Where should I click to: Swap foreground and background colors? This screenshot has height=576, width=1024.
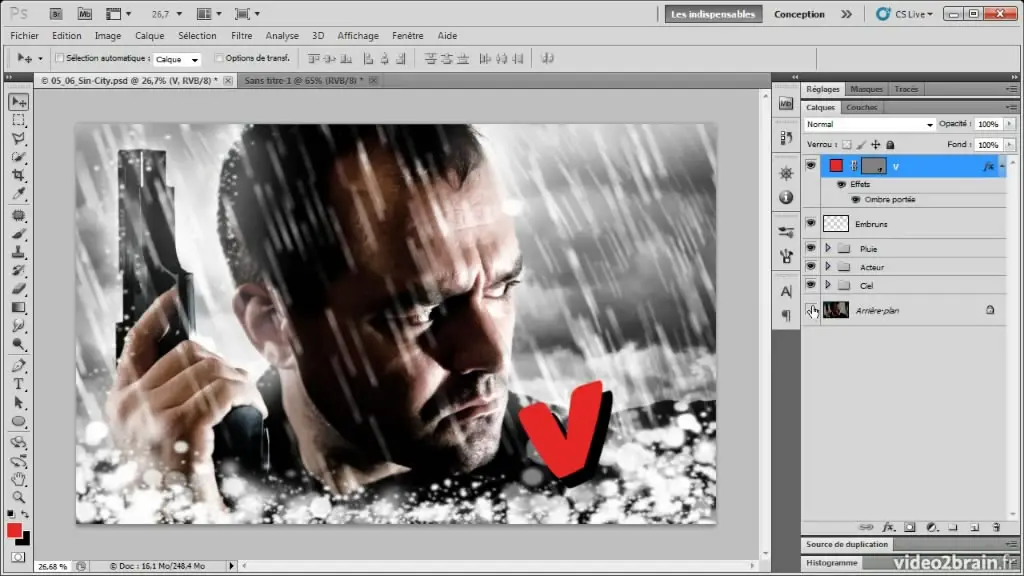[x=25, y=514]
